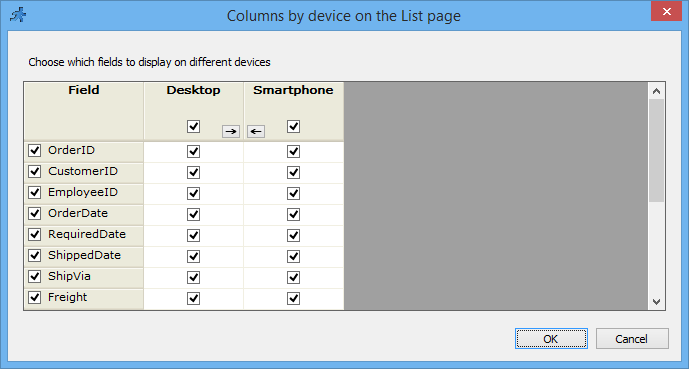Uncheck the Freight field checkbox

(x=34, y=297)
